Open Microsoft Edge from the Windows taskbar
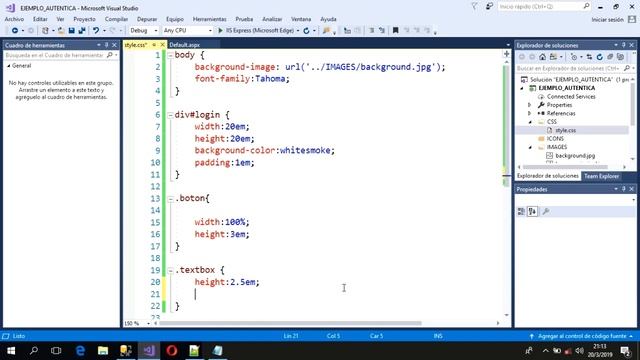 80,351
